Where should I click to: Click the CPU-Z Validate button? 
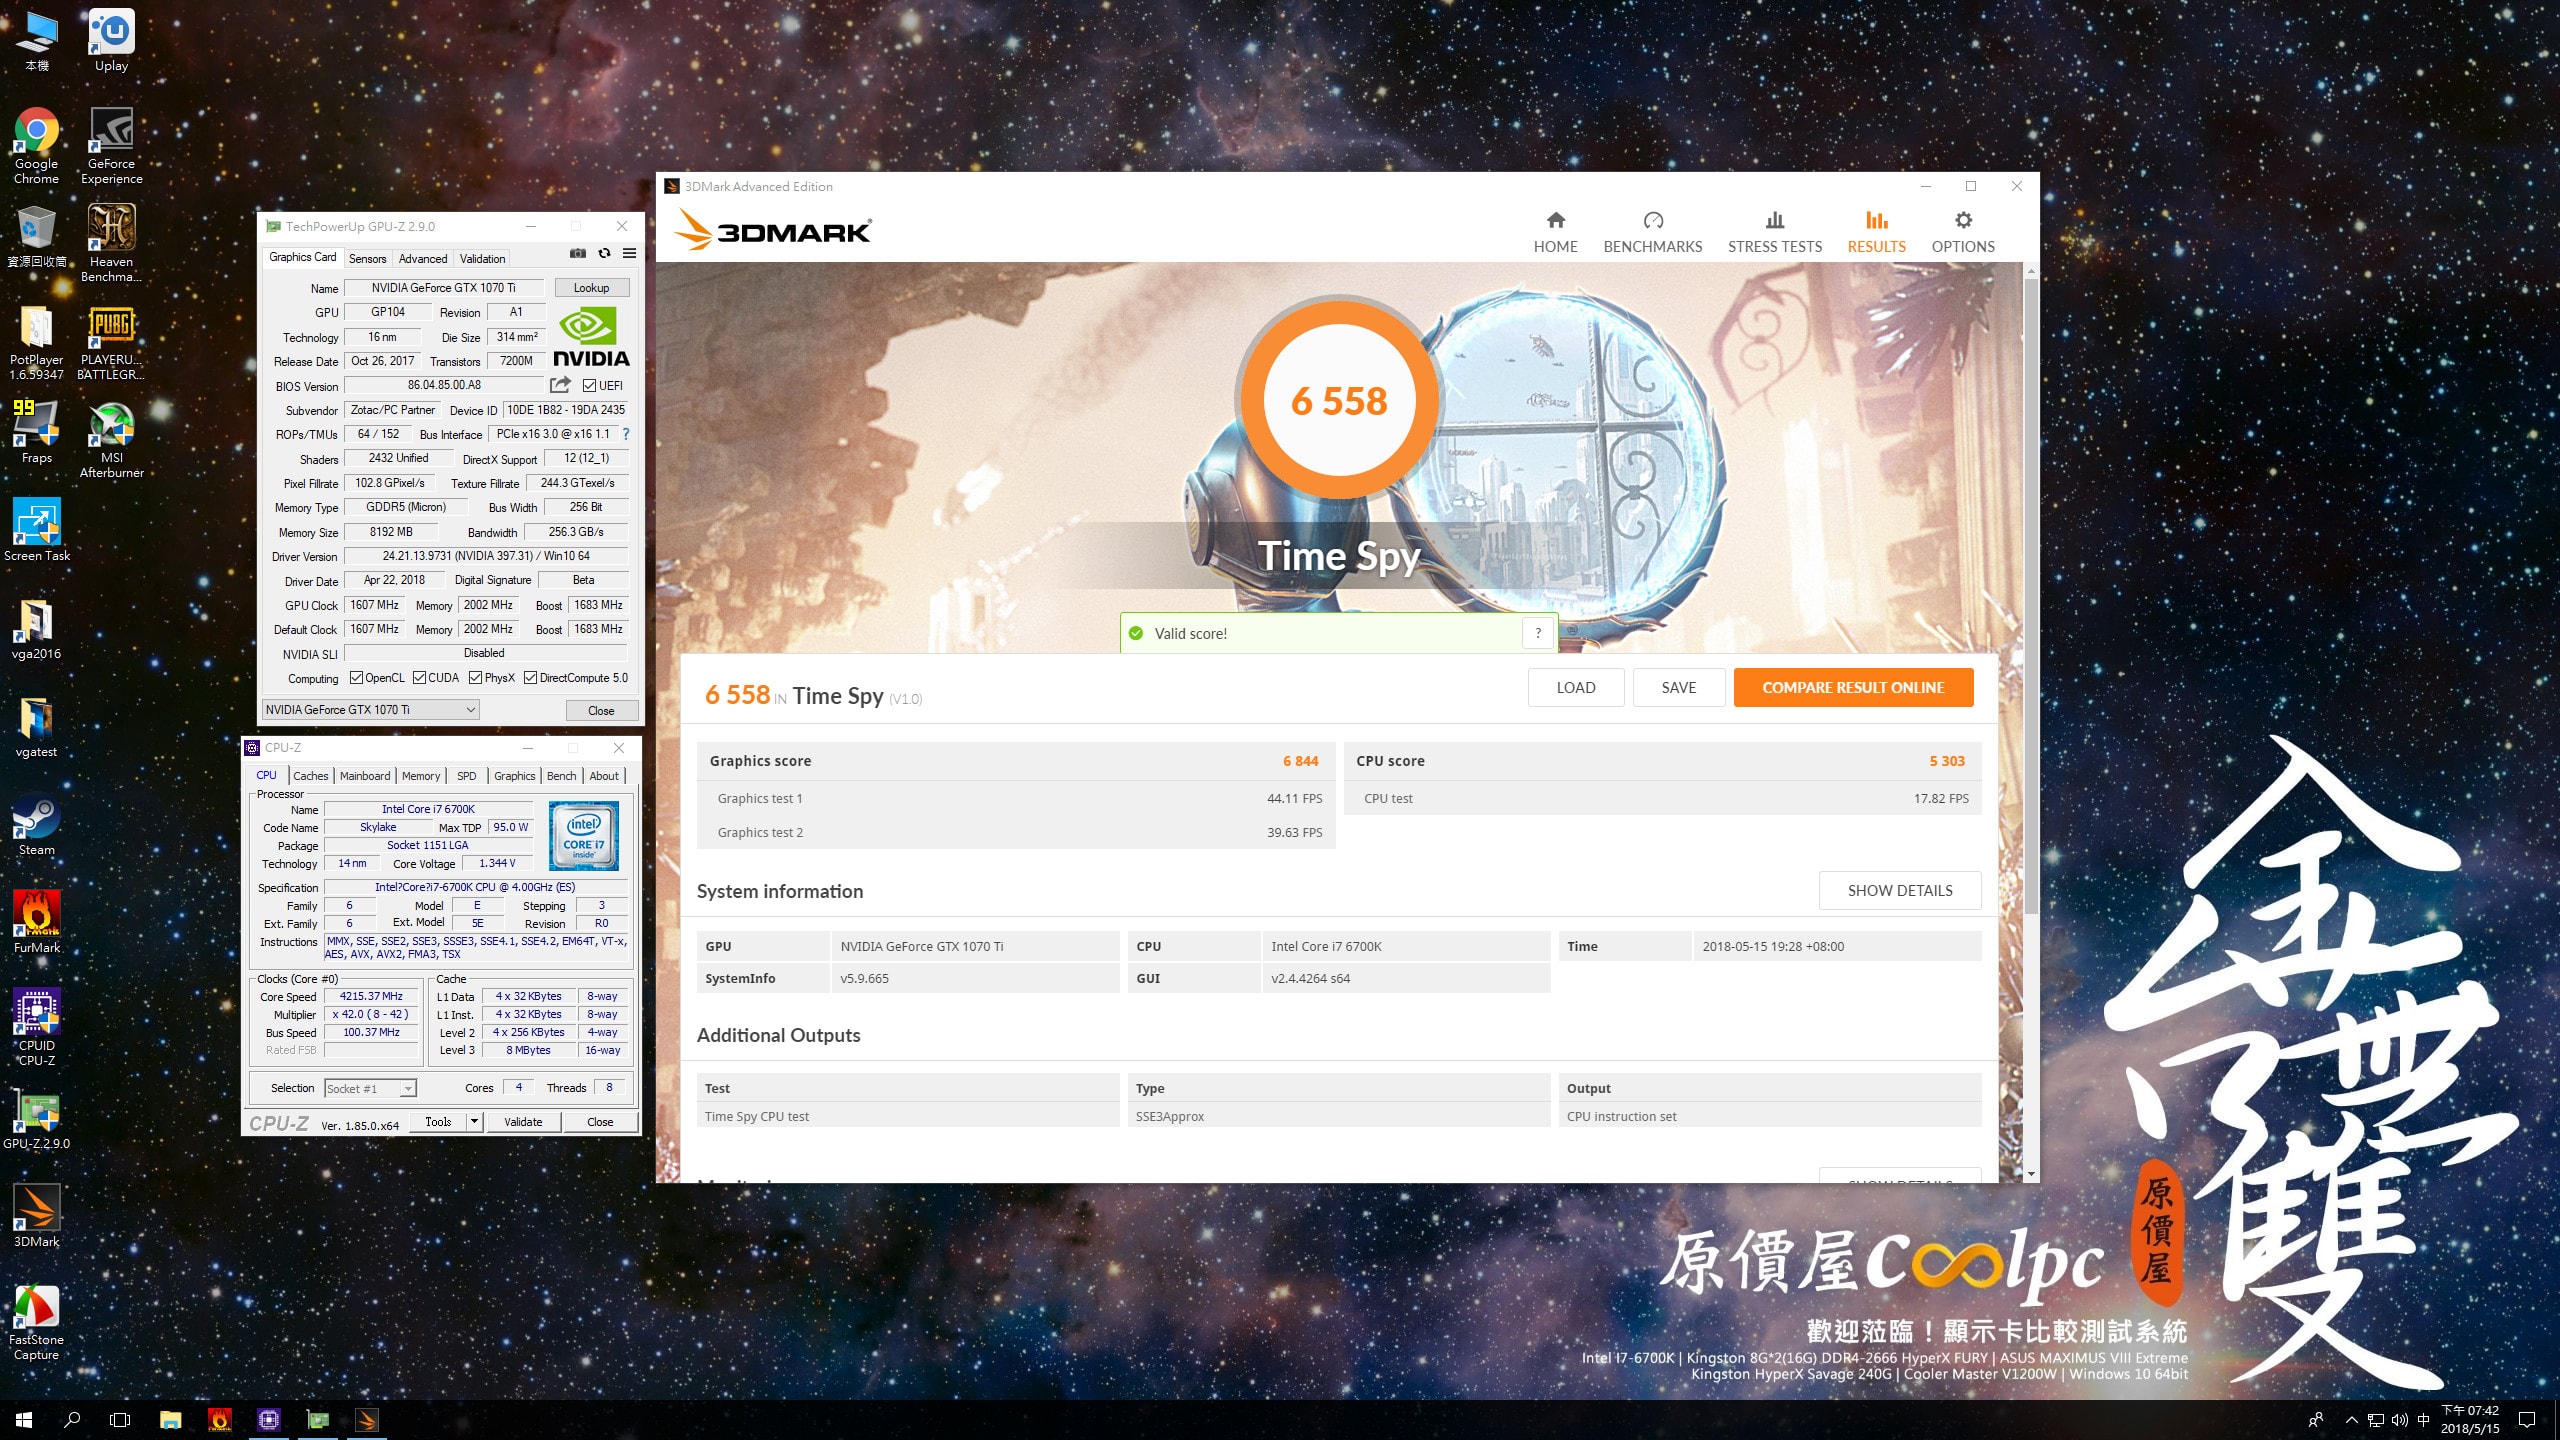click(523, 1122)
